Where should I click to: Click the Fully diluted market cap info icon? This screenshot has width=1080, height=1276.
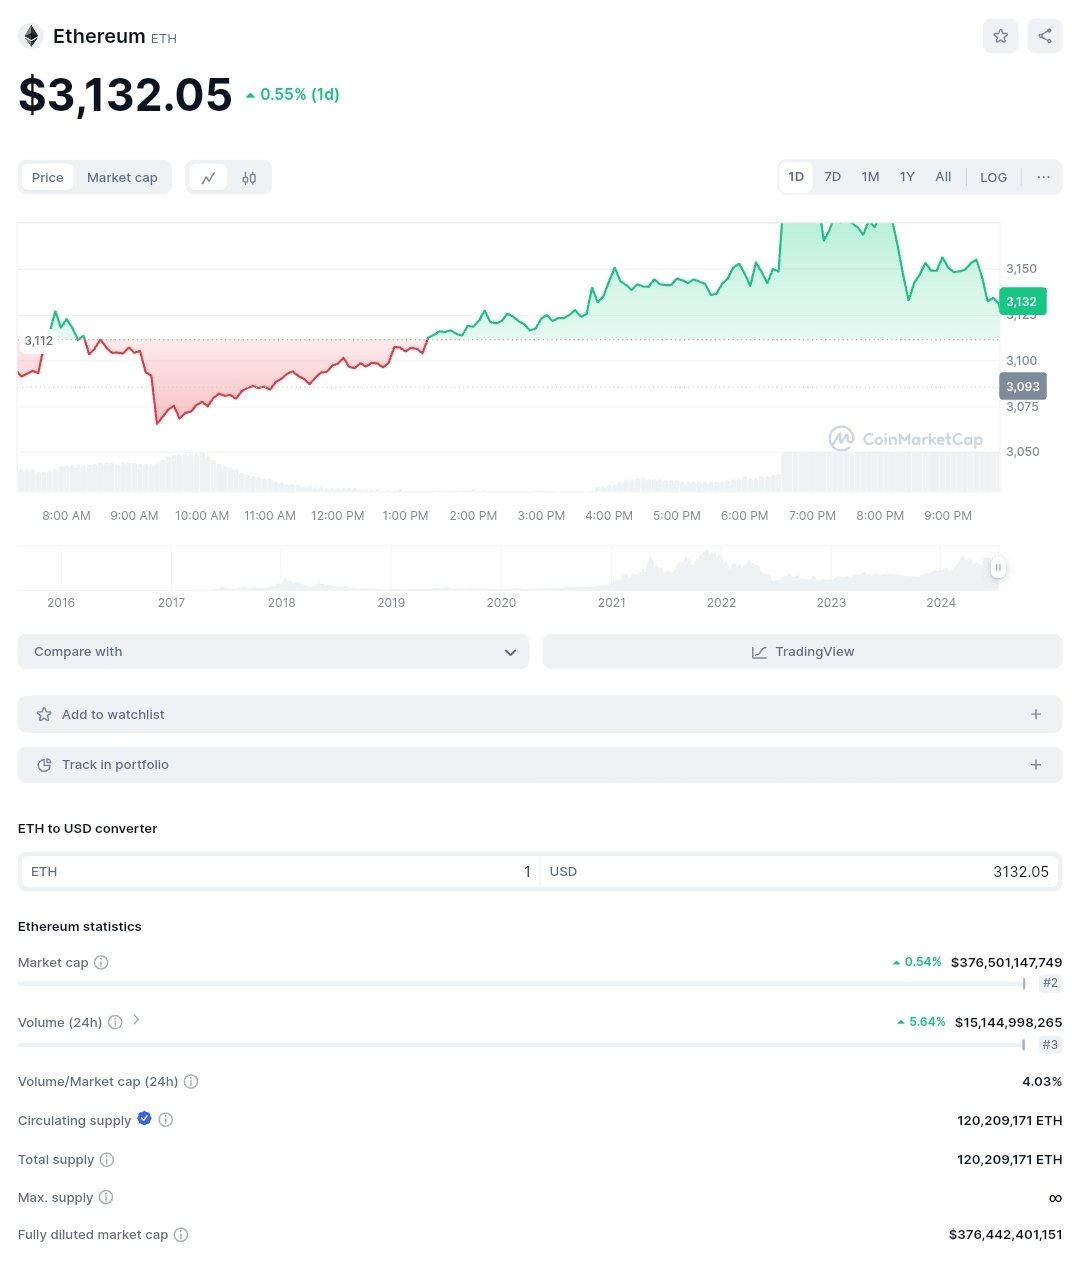click(181, 1235)
